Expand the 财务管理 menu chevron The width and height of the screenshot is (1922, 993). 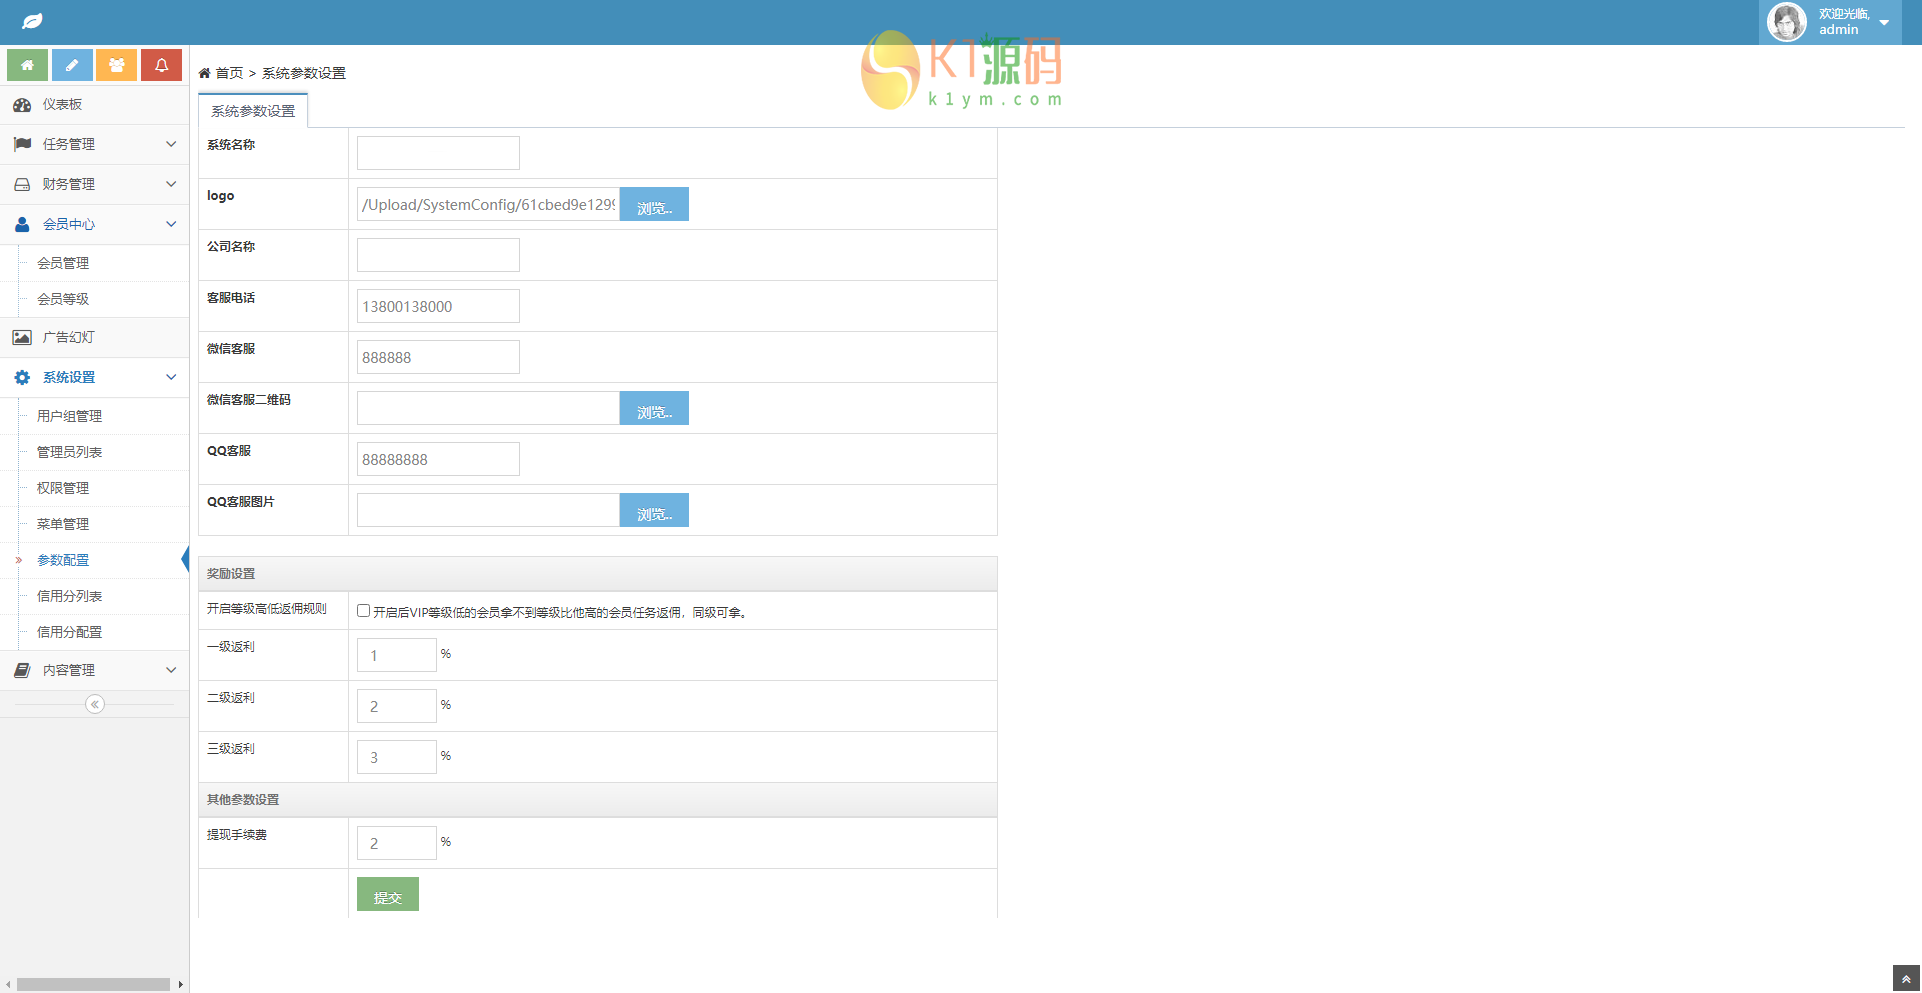click(x=171, y=184)
